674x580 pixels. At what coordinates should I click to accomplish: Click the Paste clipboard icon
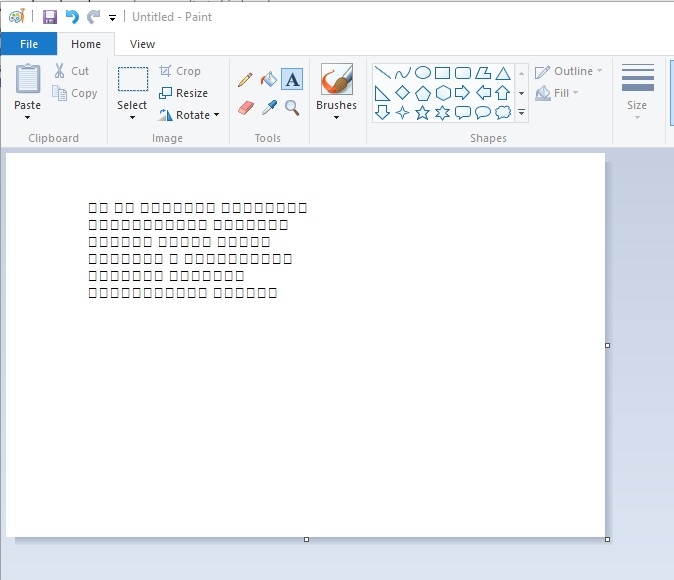28,78
